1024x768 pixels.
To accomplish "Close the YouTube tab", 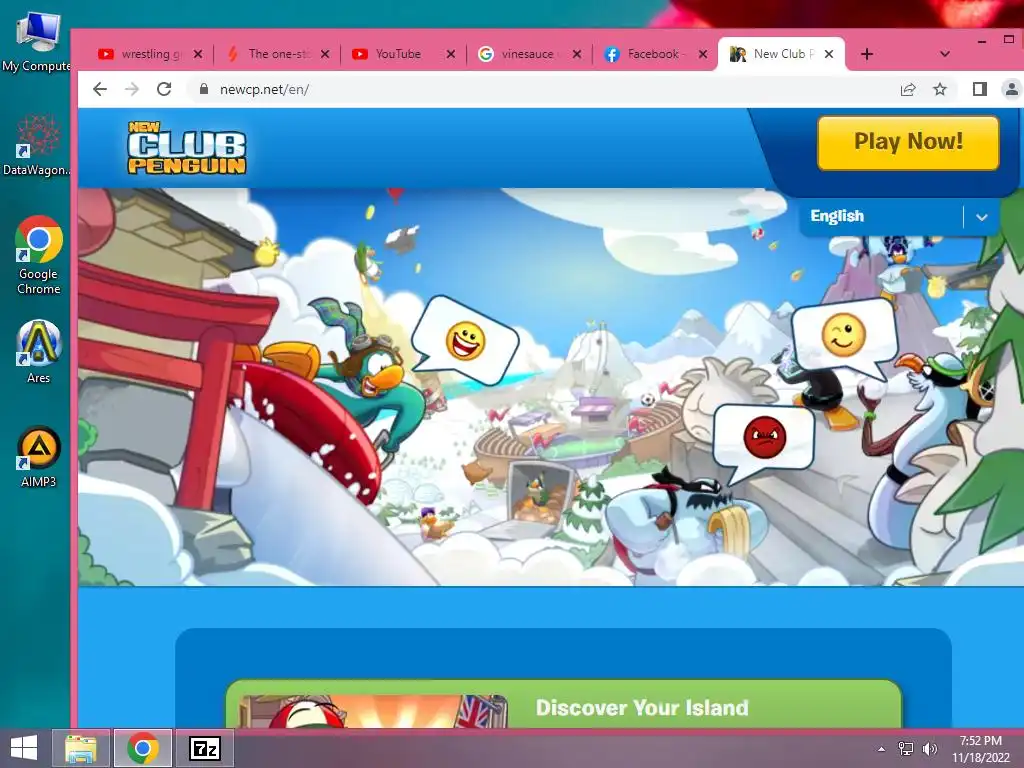I will point(451,54).
